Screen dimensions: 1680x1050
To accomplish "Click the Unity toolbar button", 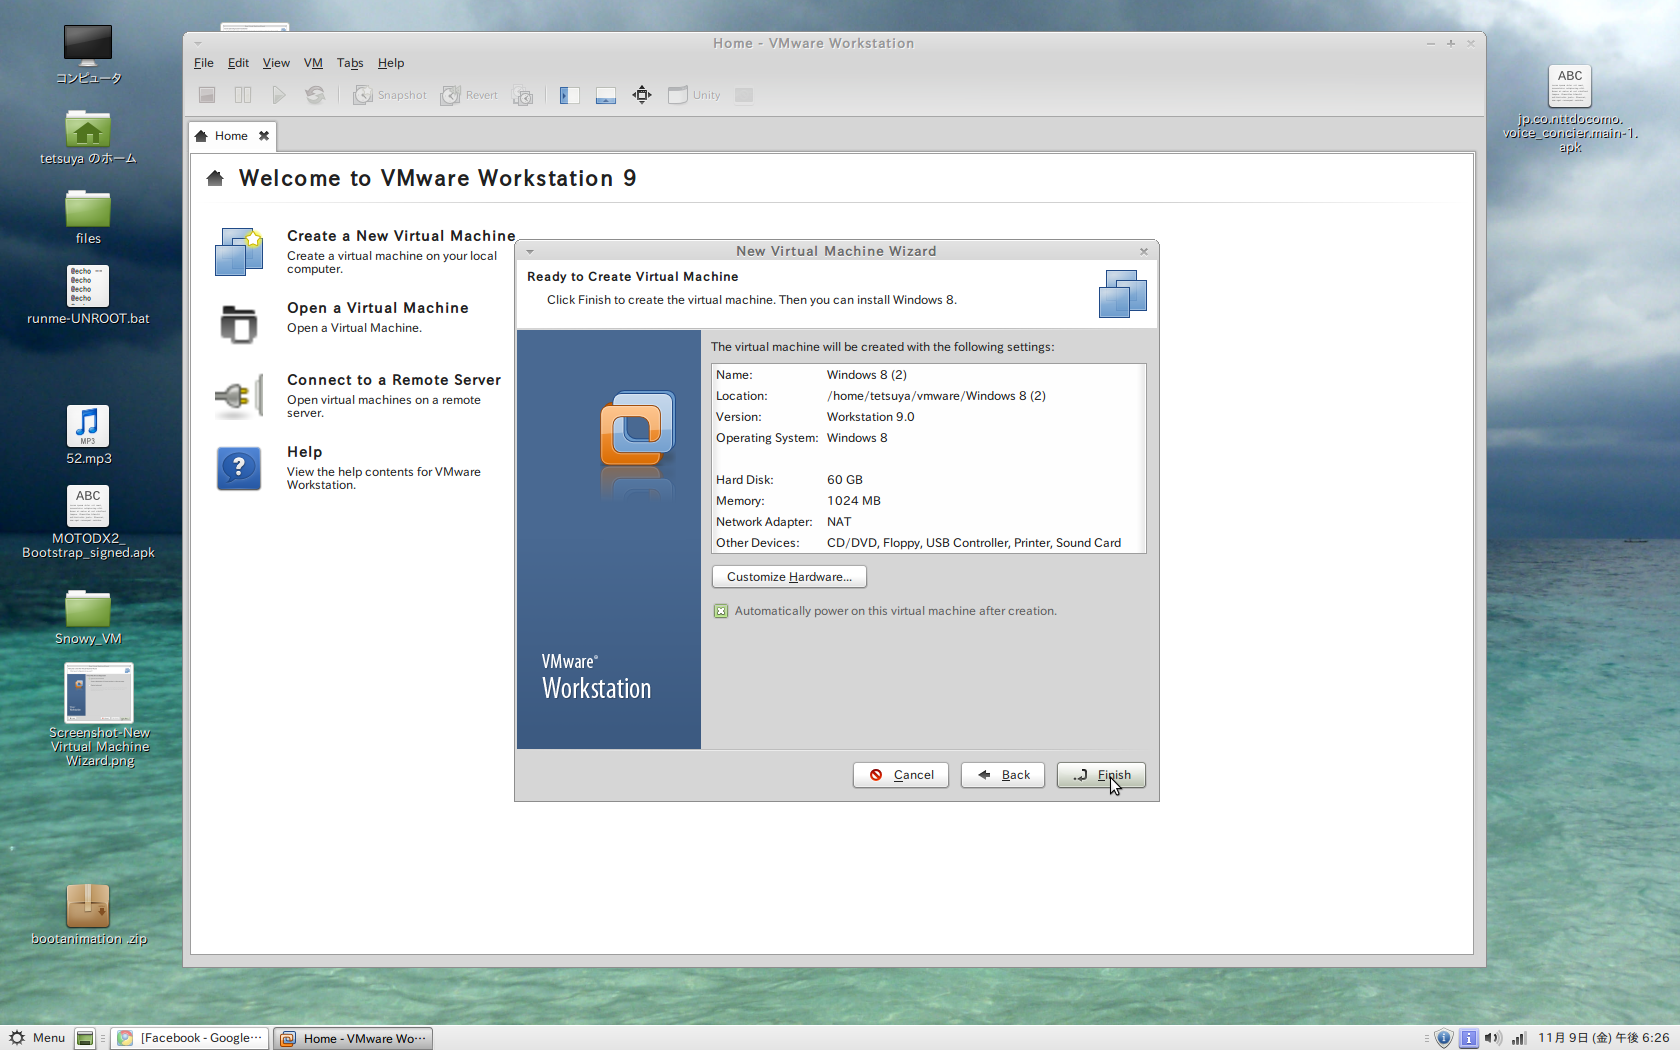I will coord(694,95).
